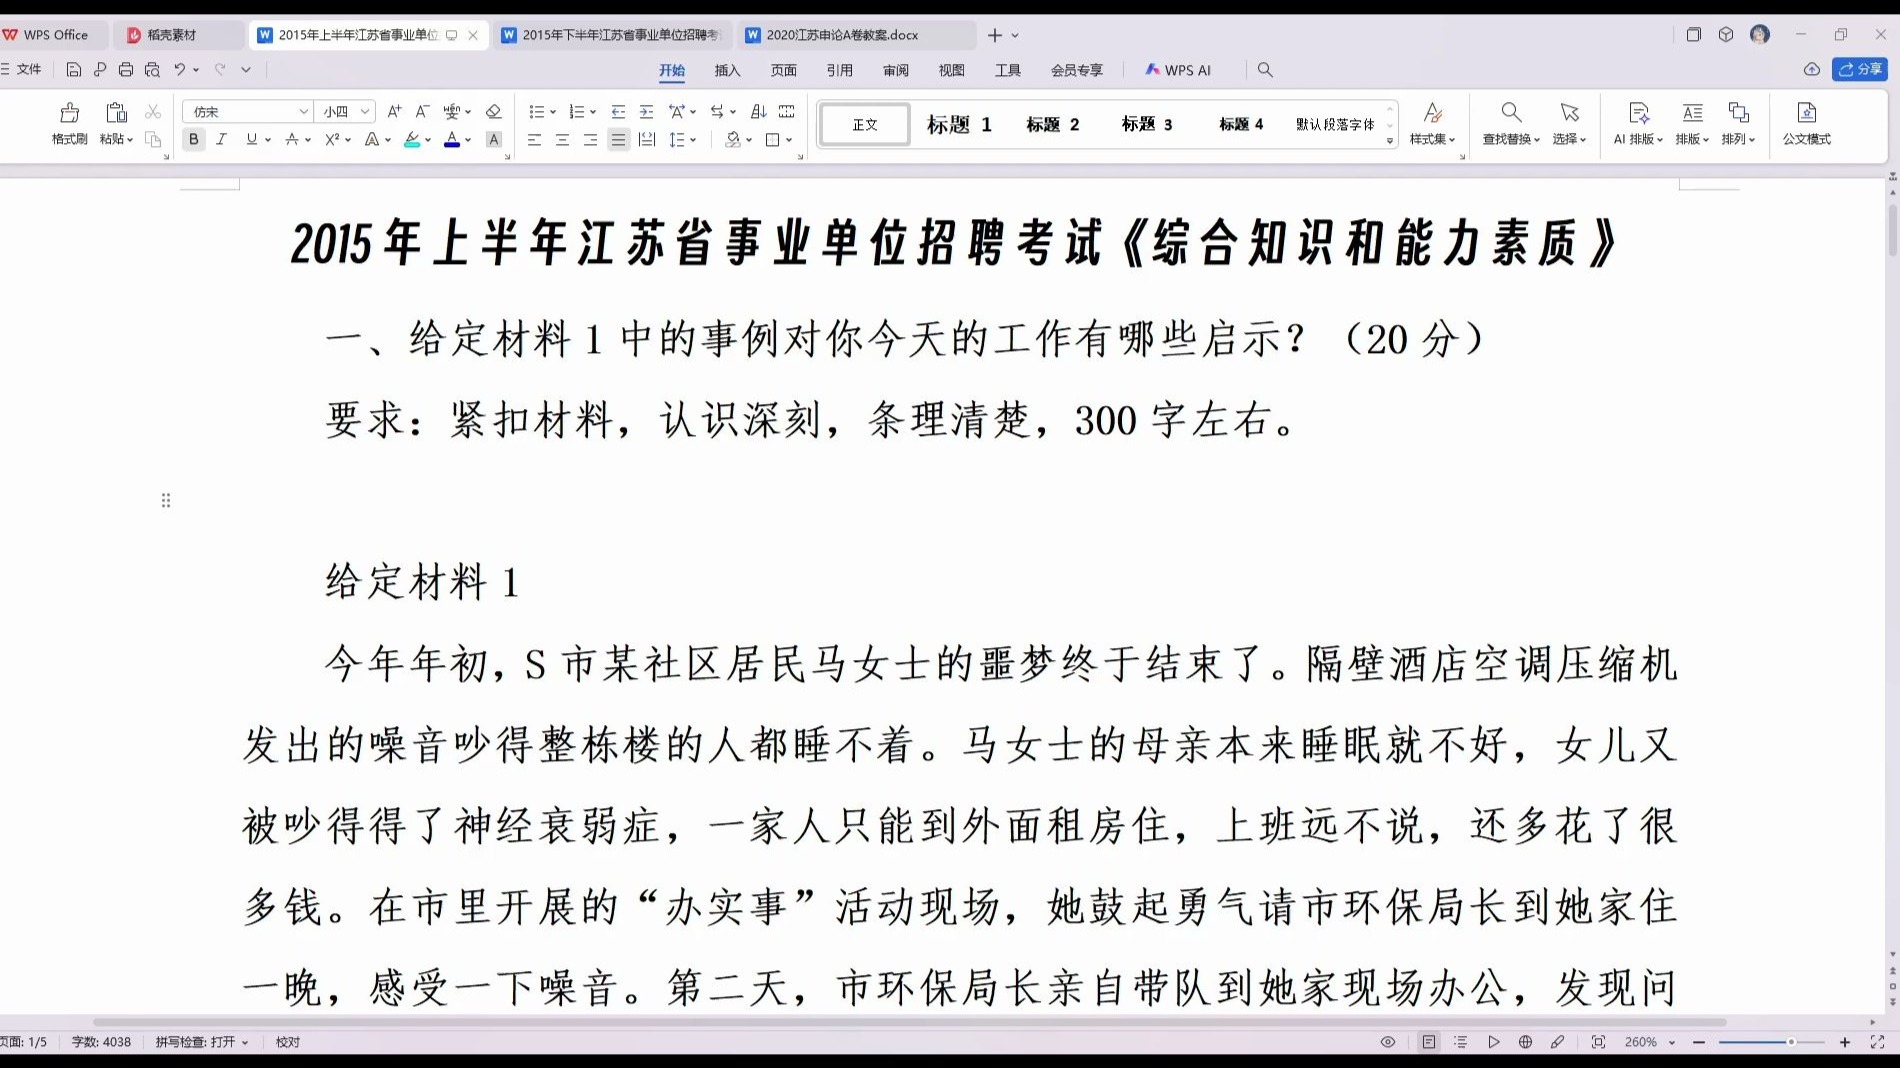Image resolution: width=1900 pixels, height=1068 pixels.
Task: Click the Paste (粘贴) clipboard icon
Action: pyautogui.click(x=116, y=112)
